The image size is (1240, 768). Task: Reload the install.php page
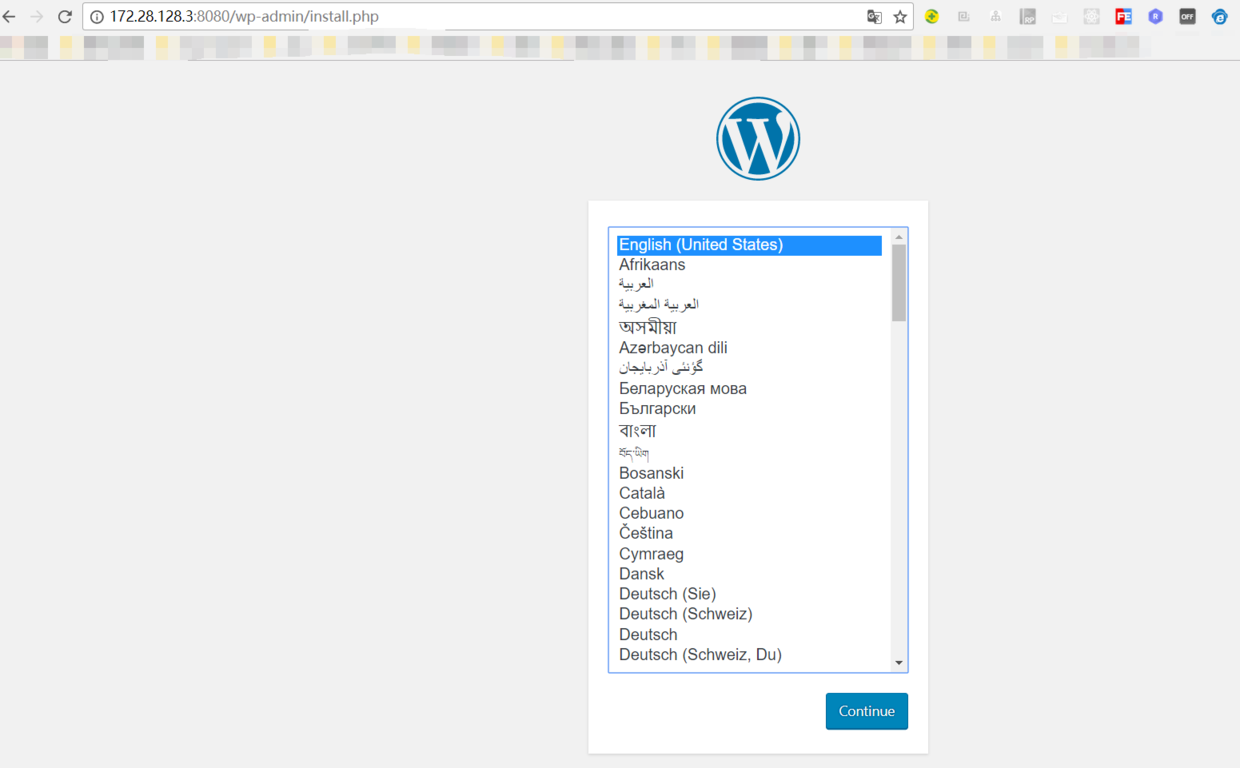point(65,17)
